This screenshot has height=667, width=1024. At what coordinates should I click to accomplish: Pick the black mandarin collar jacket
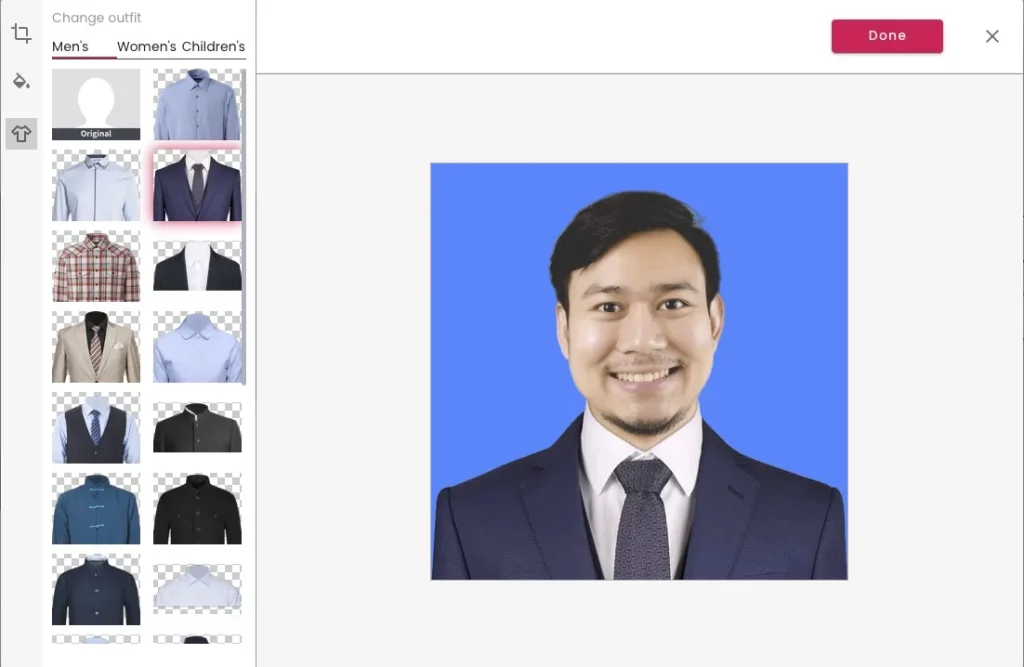point(197,428)
